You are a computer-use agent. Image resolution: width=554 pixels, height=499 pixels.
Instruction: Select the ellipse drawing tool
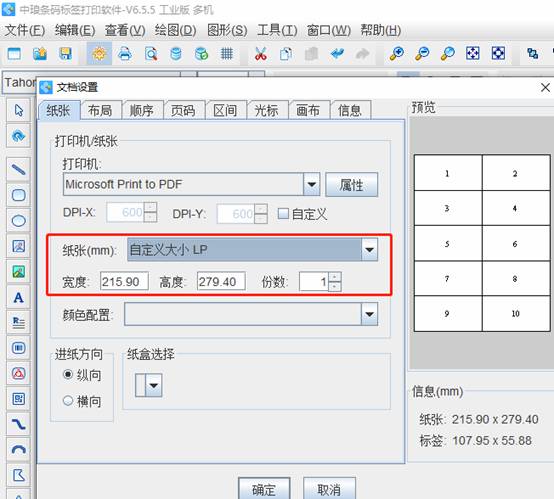(x=18, y=221)
